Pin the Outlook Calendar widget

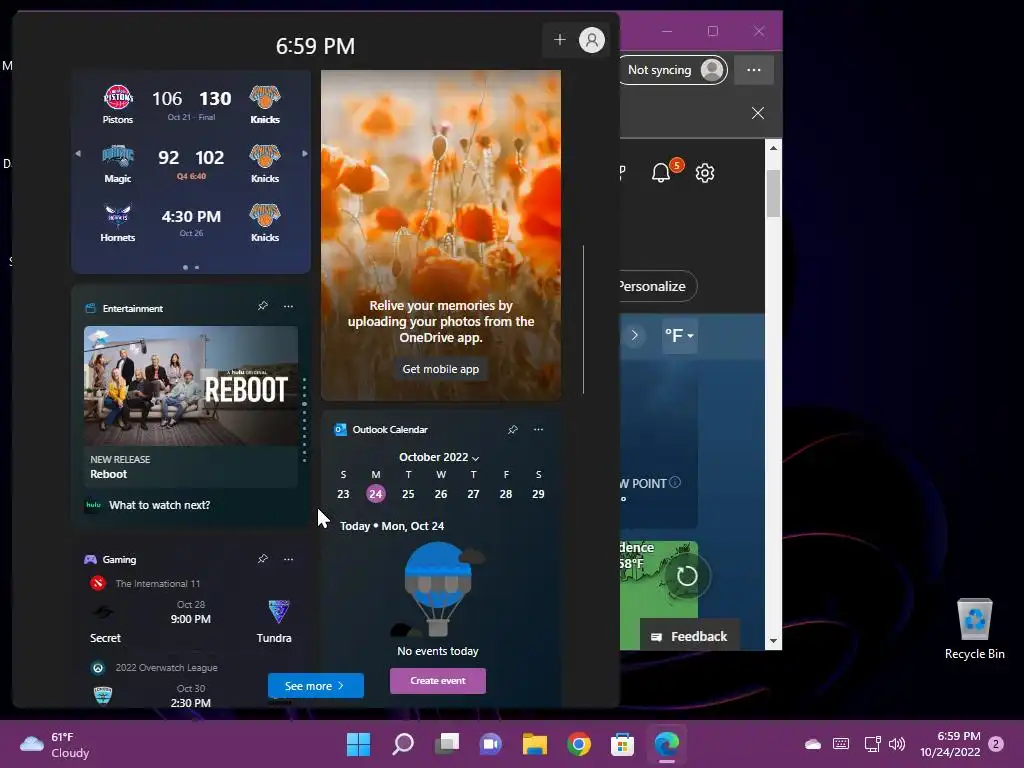[x=513, y=429]
